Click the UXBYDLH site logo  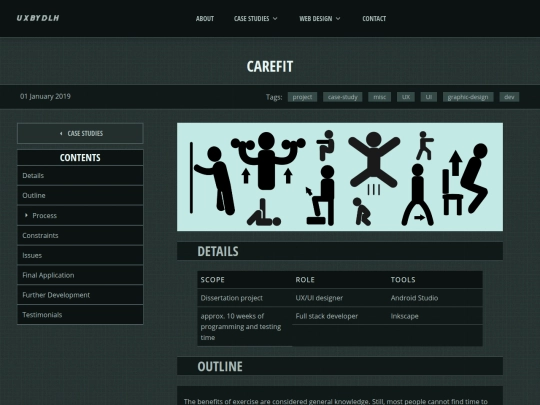pyautogui.click(x=38, y=18)
